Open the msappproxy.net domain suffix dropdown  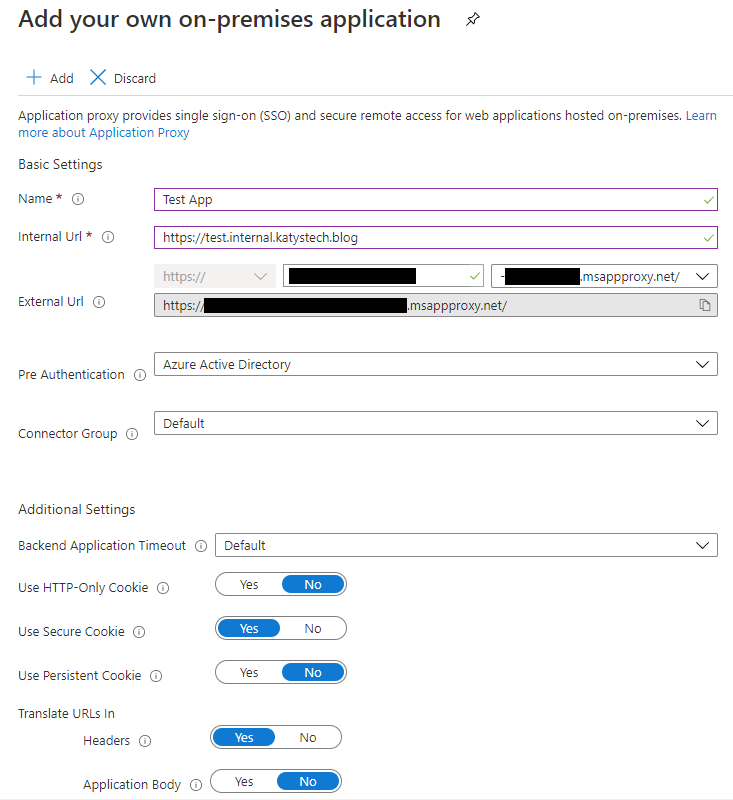pyautogui.click(x=604, y=276)
